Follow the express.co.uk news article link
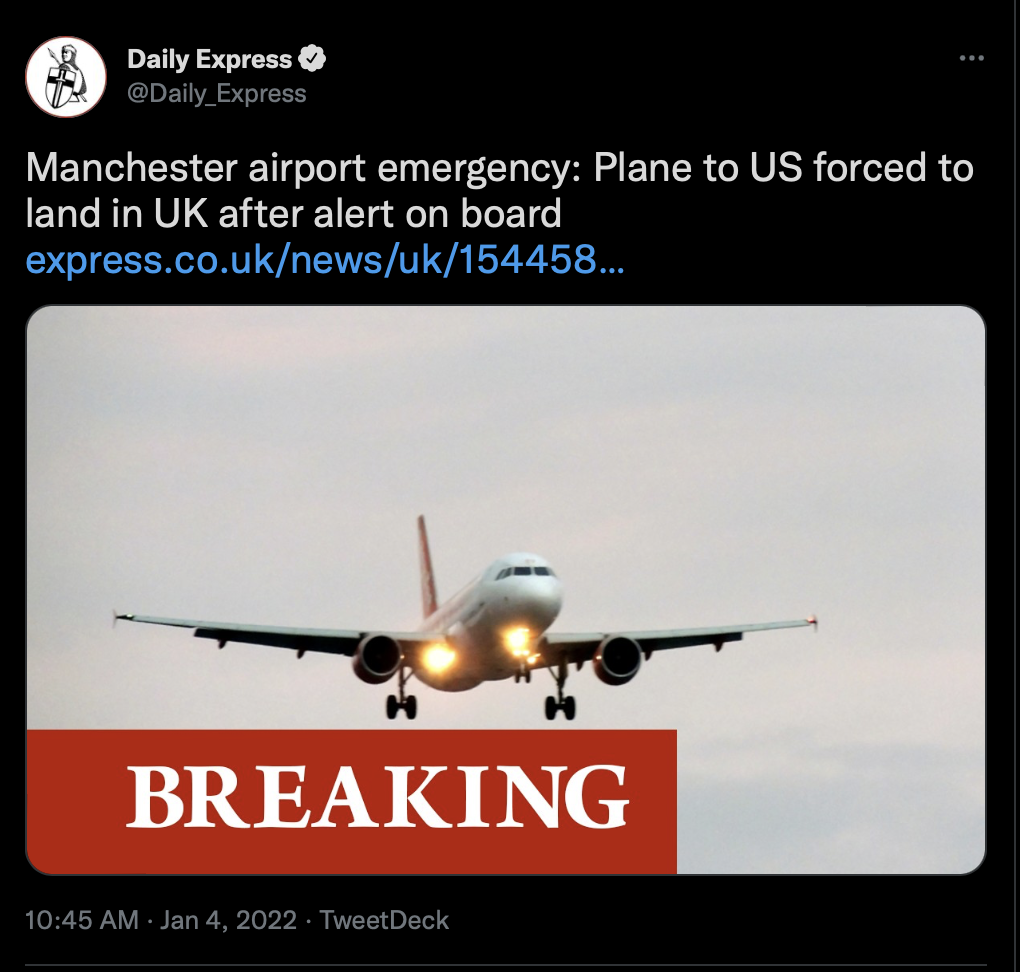 (x=325, y=260)
